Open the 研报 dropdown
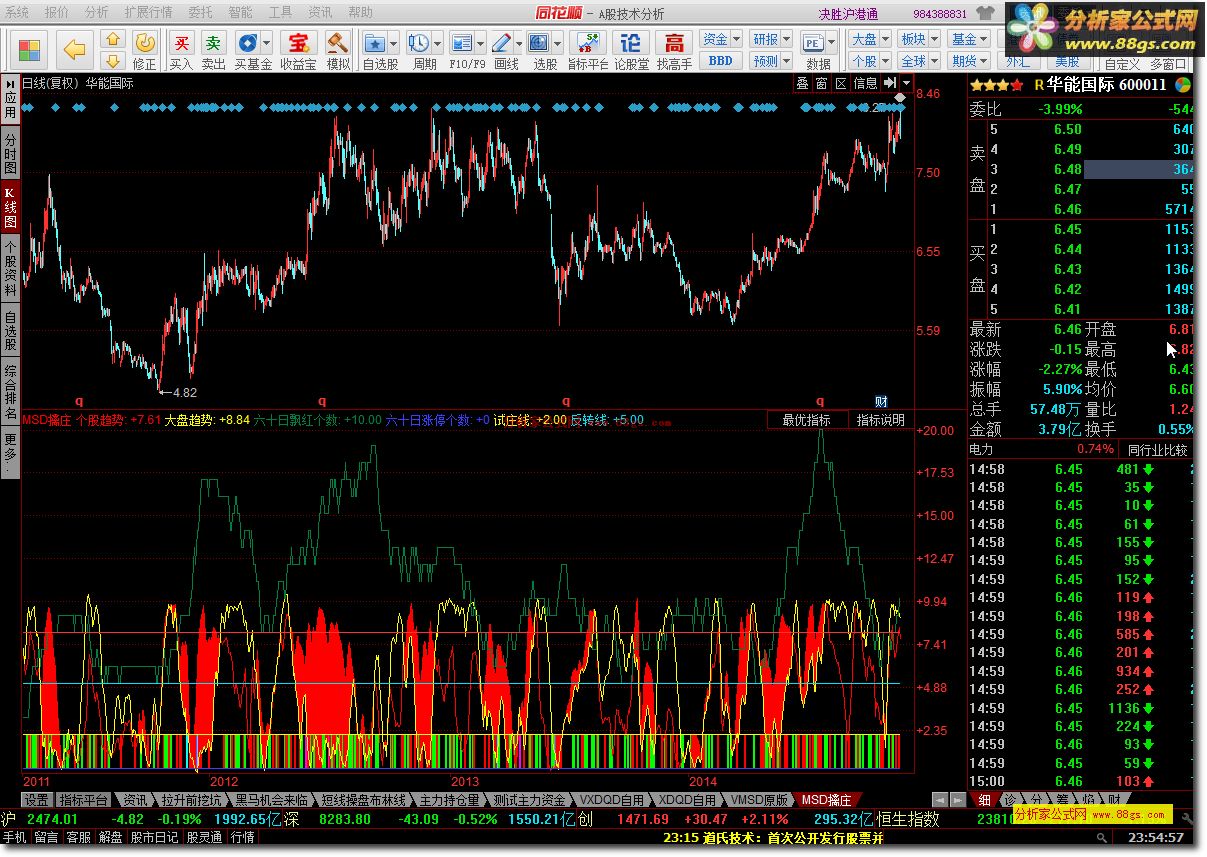This screenshot has height=857, width=1207. pyautogui.click(x=771, y=39)
